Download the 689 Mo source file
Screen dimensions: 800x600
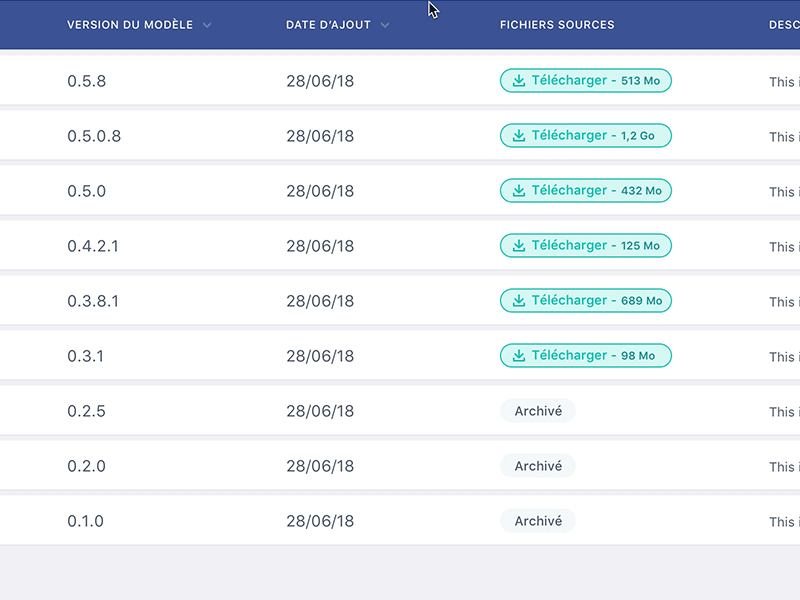(585, 300)
